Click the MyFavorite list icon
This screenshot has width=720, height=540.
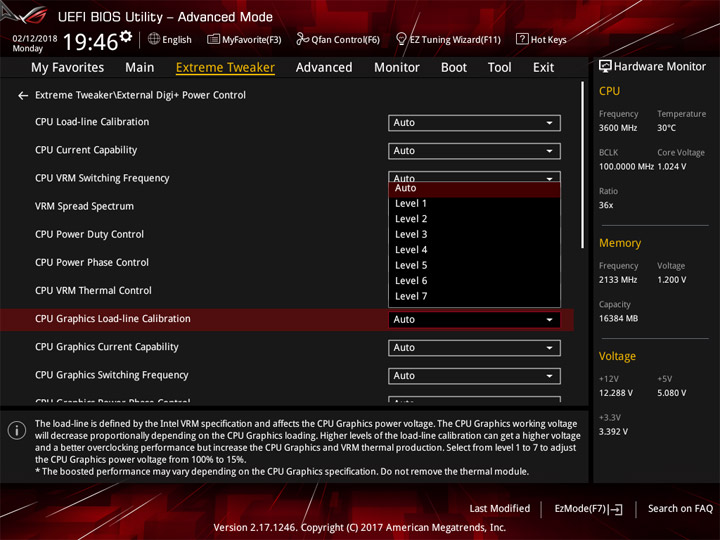[213, 39]
